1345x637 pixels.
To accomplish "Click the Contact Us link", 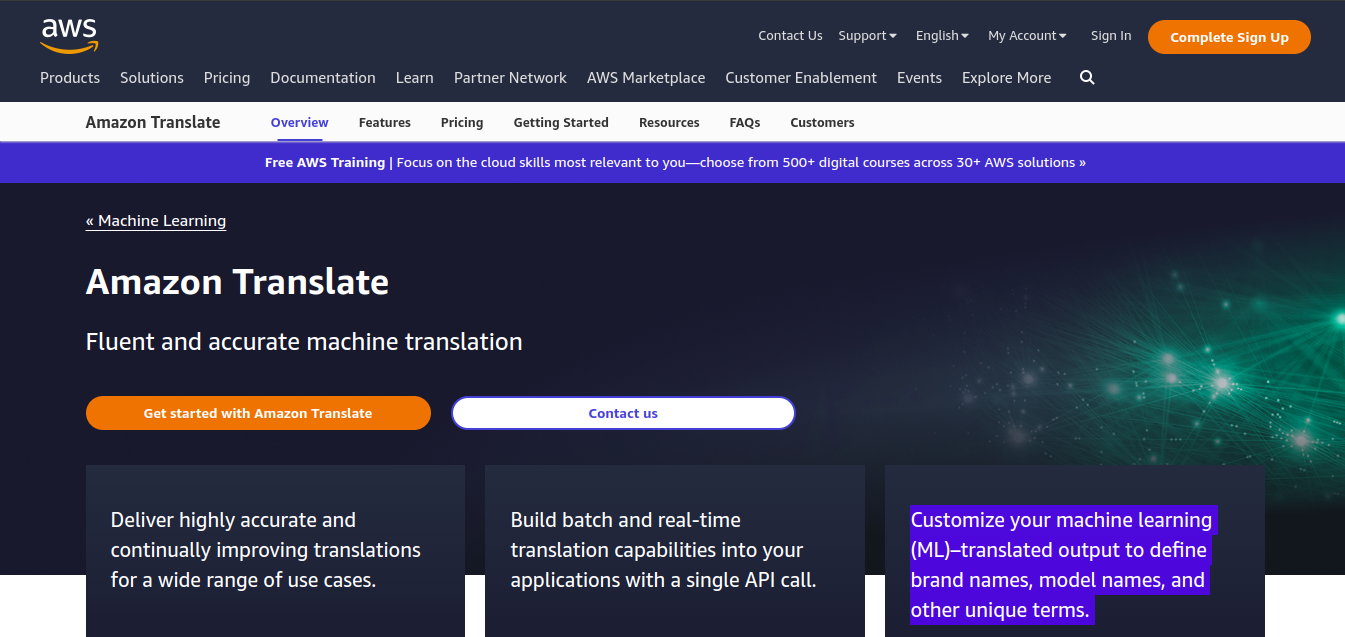I will pos(790,36).
